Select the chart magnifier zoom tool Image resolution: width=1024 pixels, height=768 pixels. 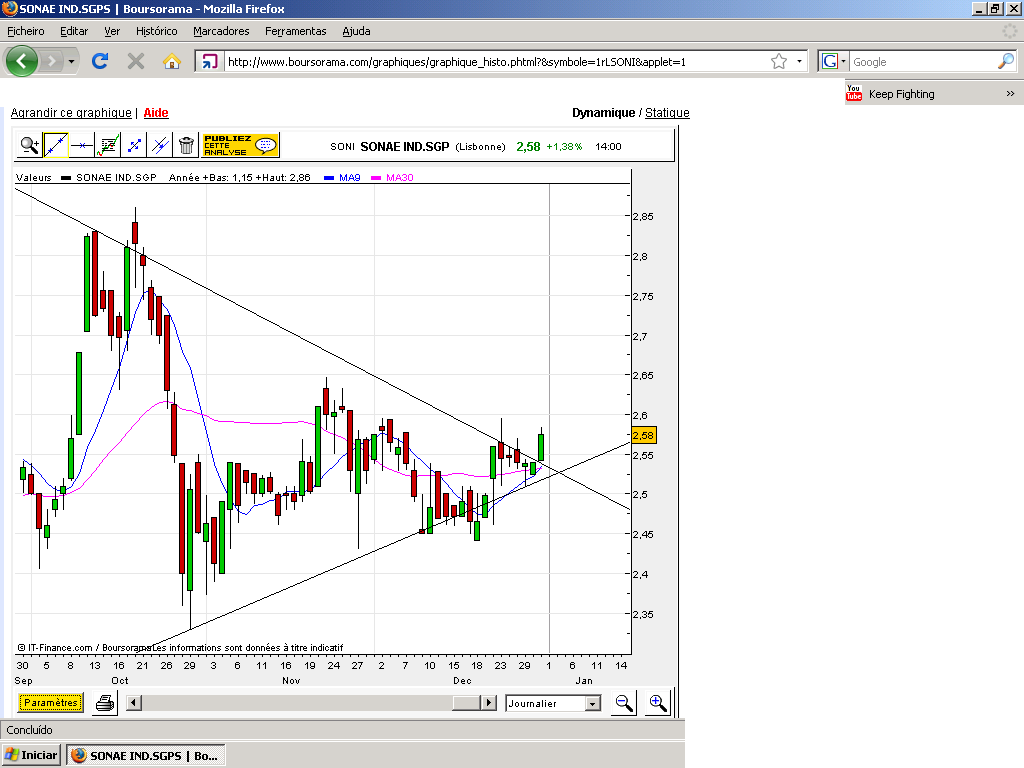[29, 145]
